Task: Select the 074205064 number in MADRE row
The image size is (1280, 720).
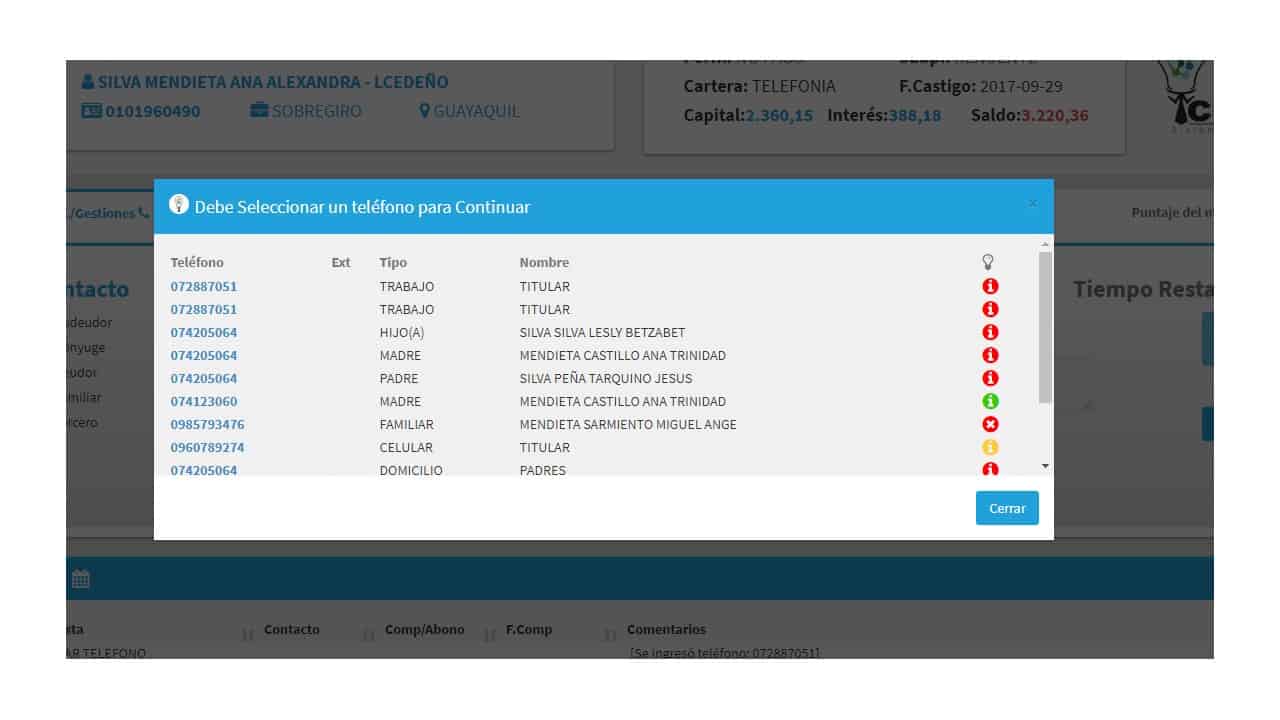Action: 204,355
